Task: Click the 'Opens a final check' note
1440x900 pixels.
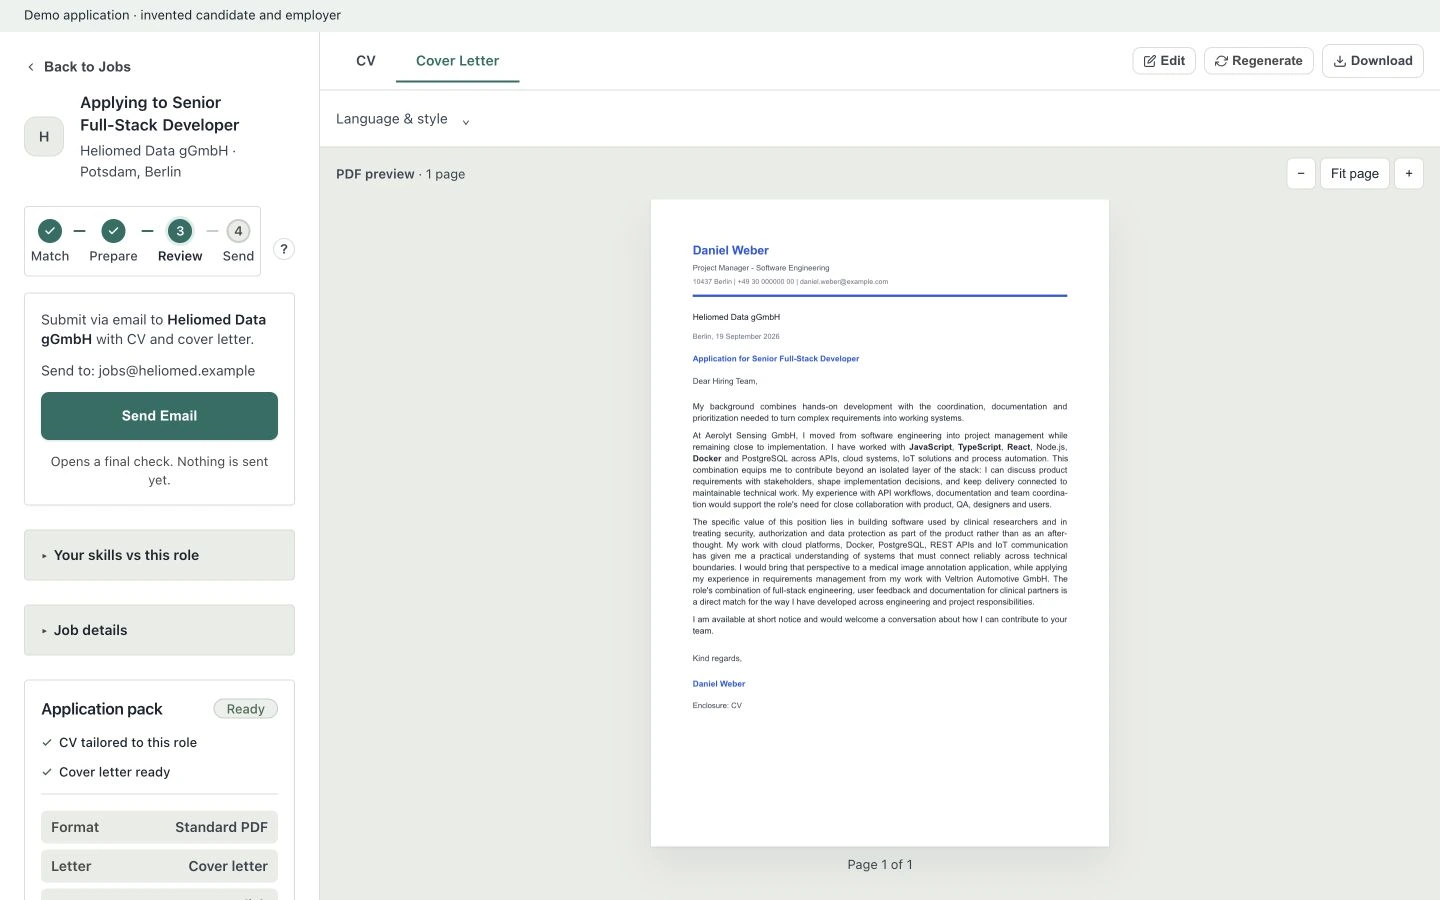Action: 159,471
